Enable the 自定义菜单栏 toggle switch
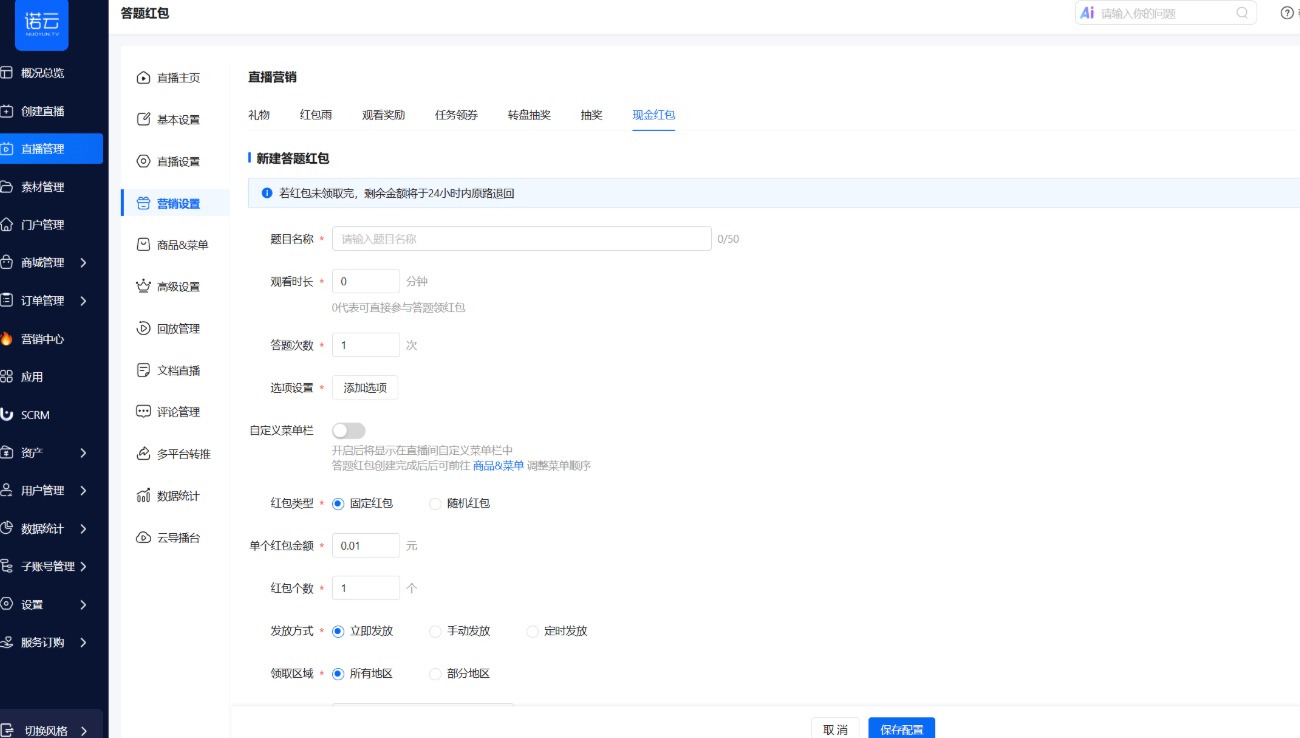1300x738 pixels. coord(348,431)
